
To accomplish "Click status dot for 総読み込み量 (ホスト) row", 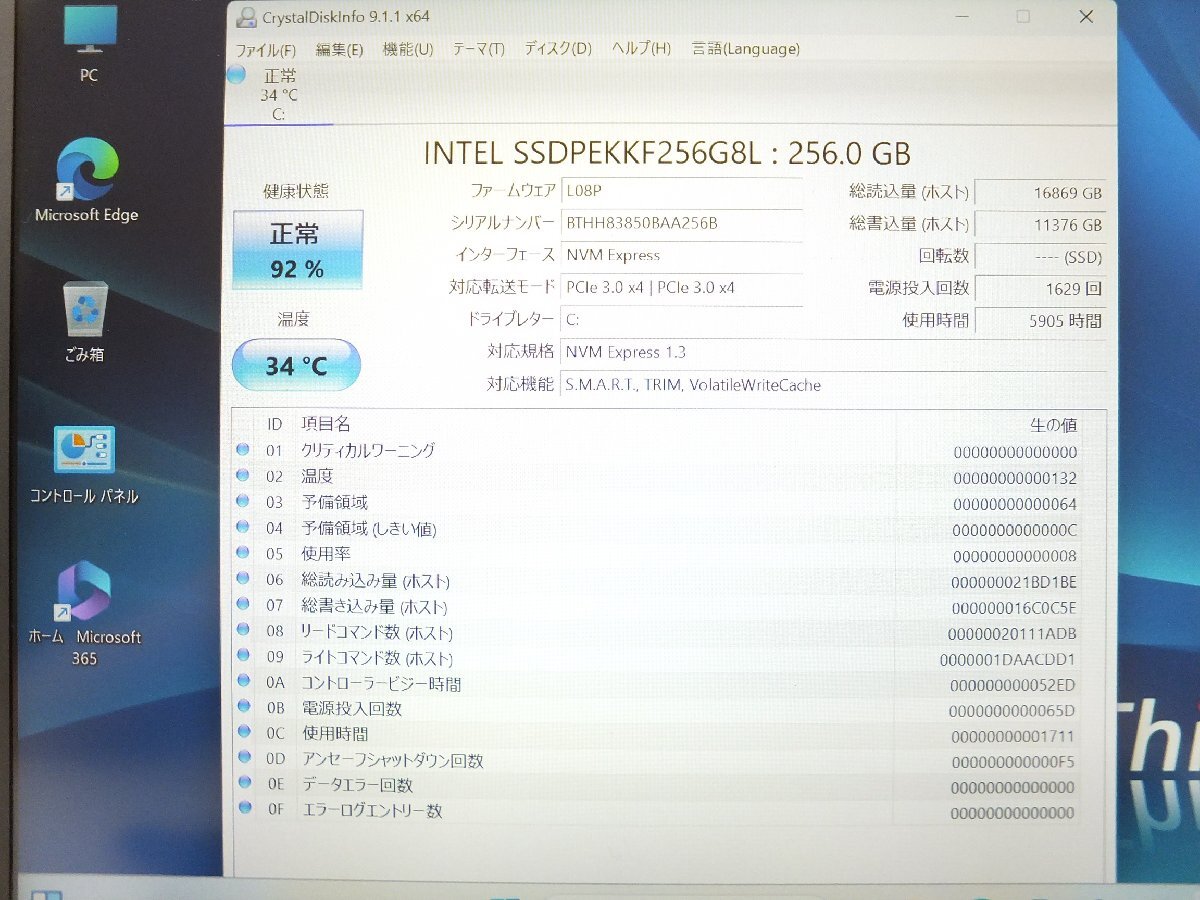I will (242, 579).
